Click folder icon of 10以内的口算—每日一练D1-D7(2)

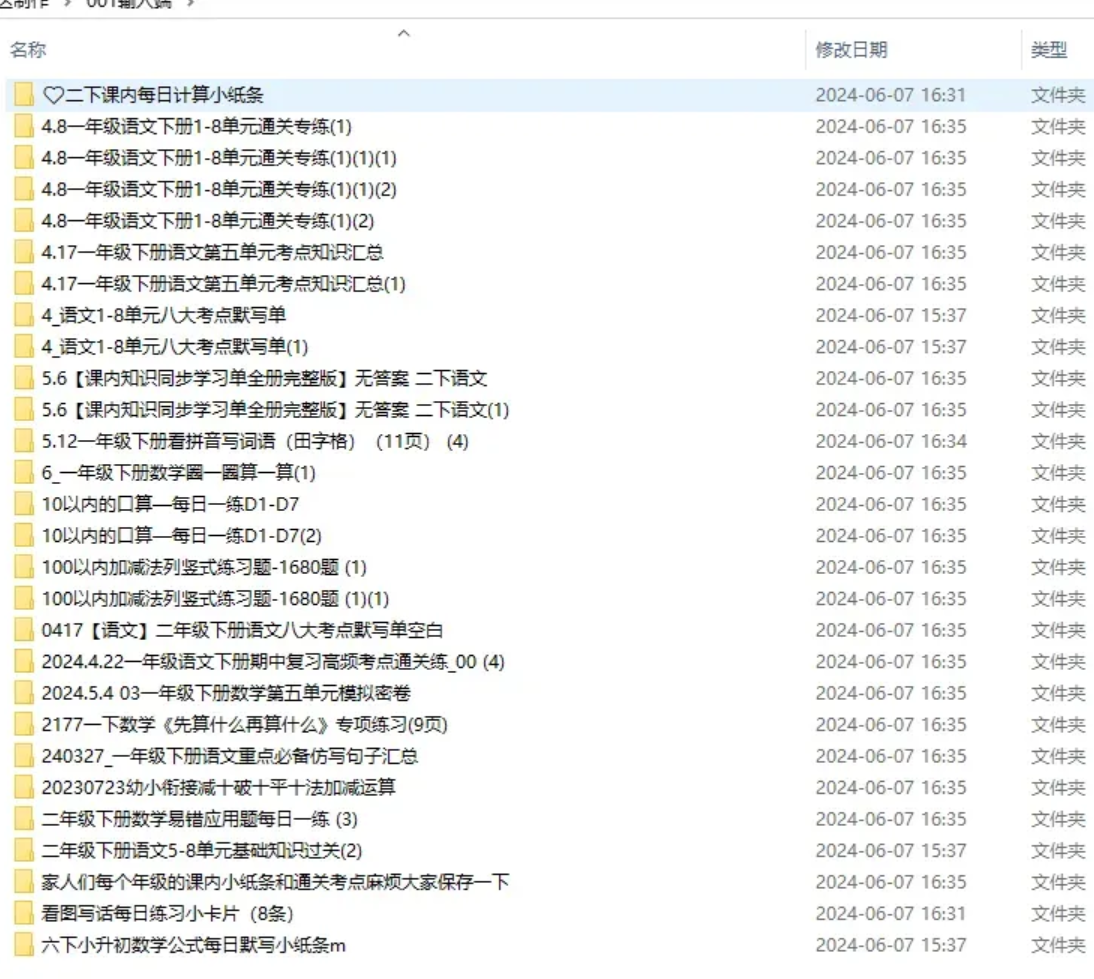pyautogui.click(x=24, y=535)
